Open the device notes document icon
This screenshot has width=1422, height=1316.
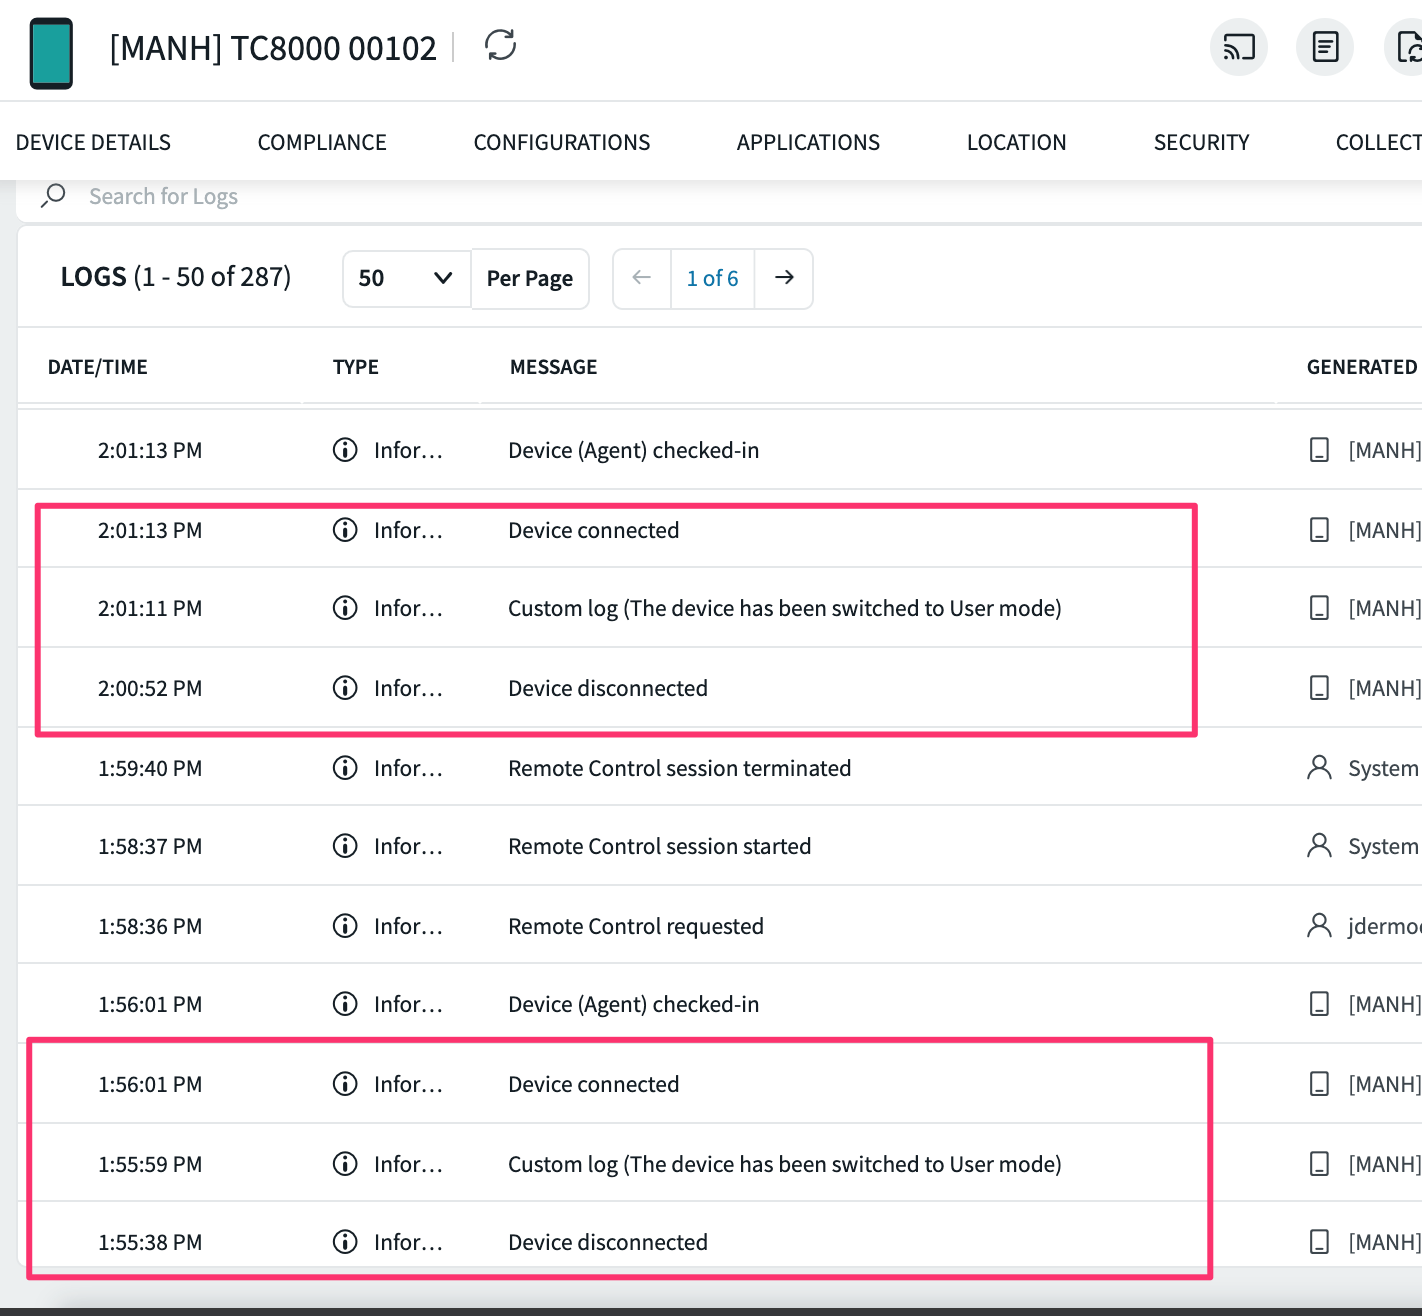(1325, 47)
